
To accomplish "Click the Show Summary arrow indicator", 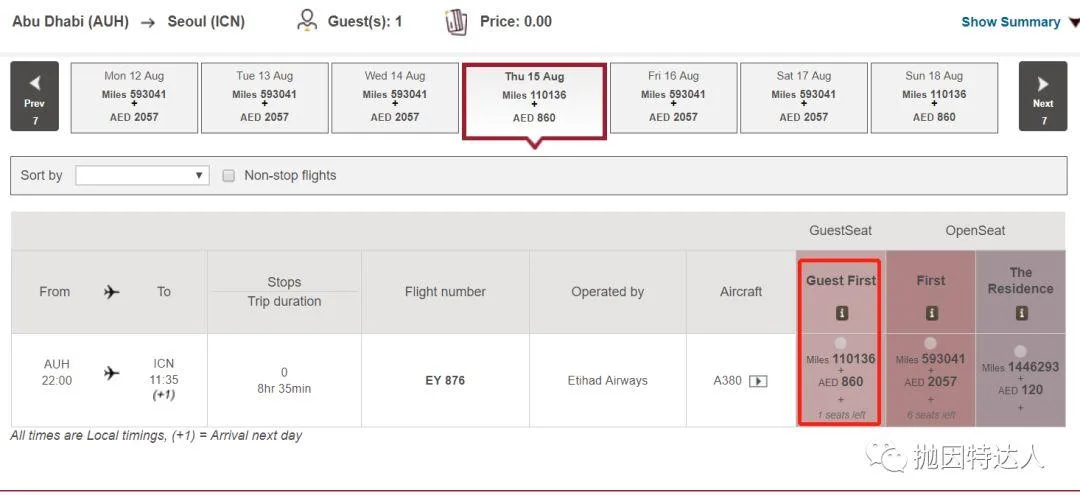I will (1074, 23).
